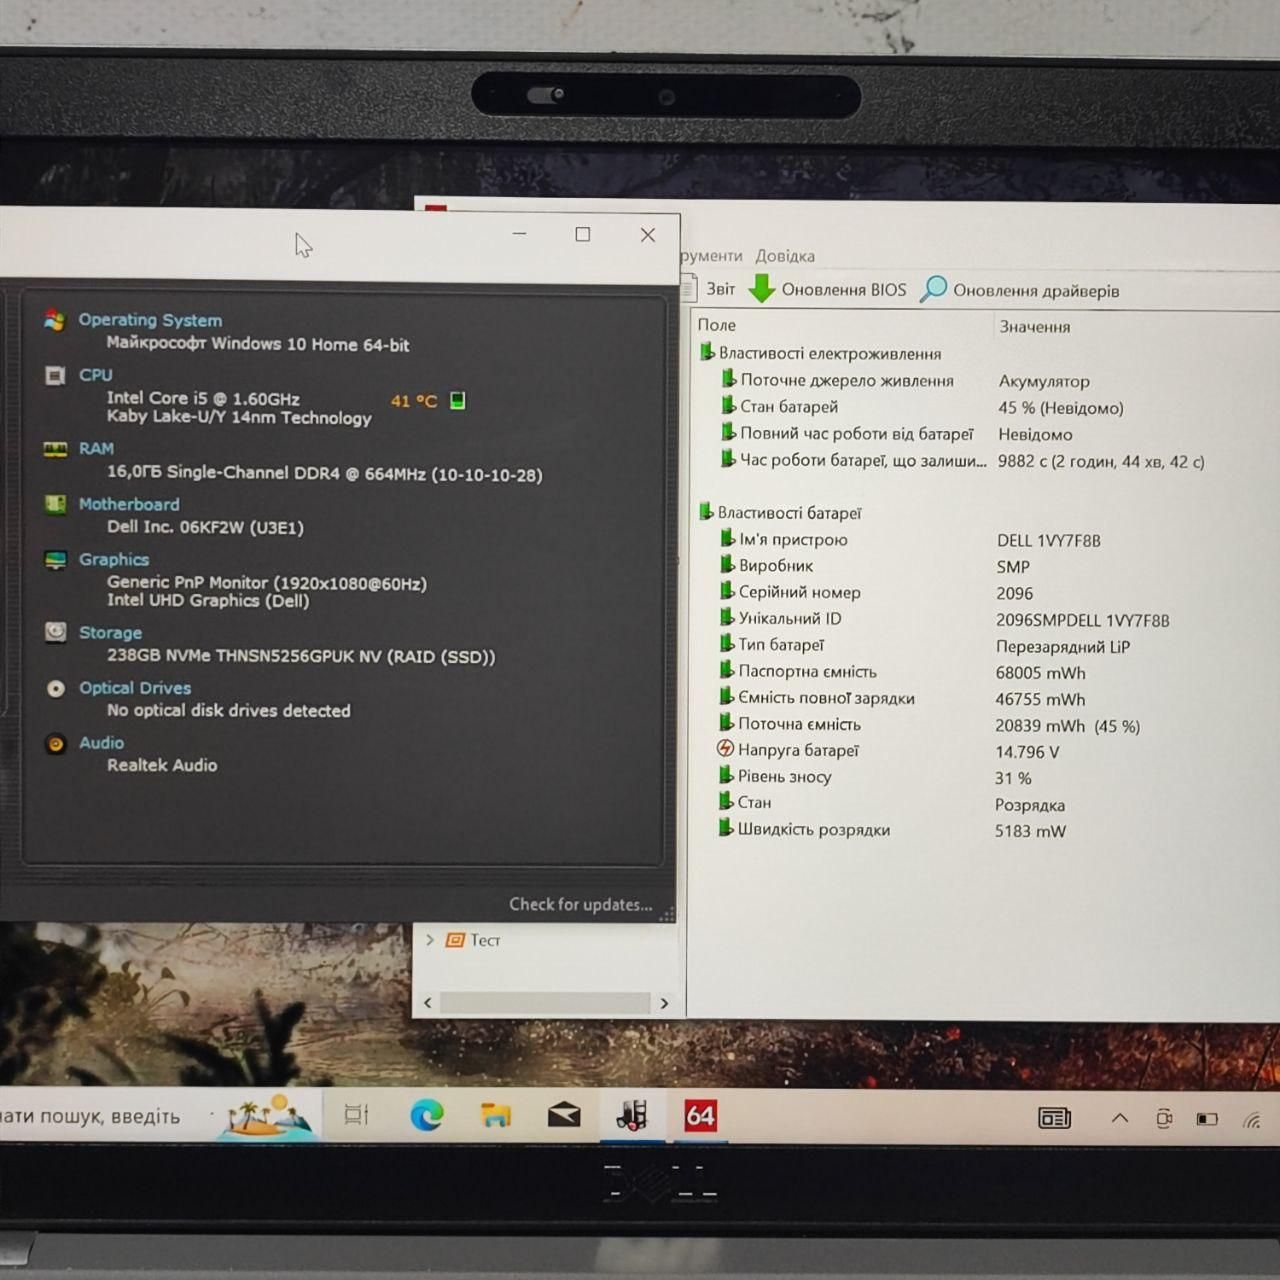Click the Напруга батареї voltage icon
The width and height of the screenshot is (1280, 1280).
(726, 749)
